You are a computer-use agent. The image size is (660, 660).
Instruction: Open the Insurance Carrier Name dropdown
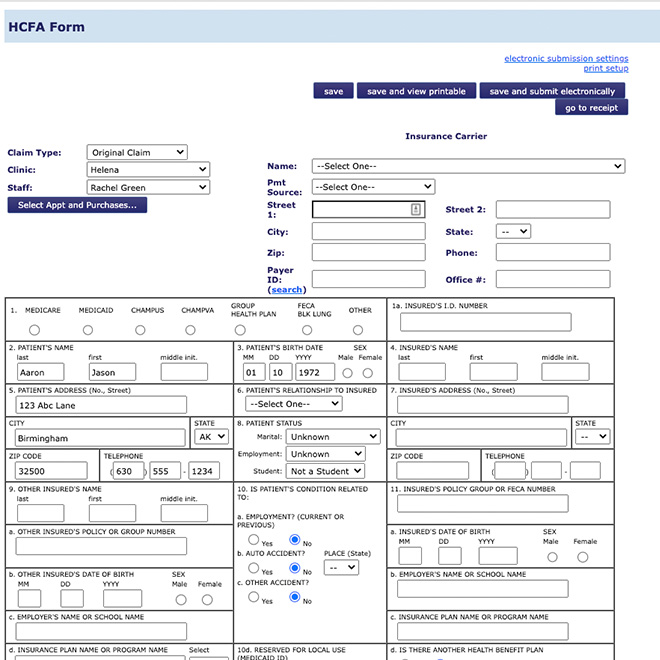pyautogui.click(x=468, y=166)
